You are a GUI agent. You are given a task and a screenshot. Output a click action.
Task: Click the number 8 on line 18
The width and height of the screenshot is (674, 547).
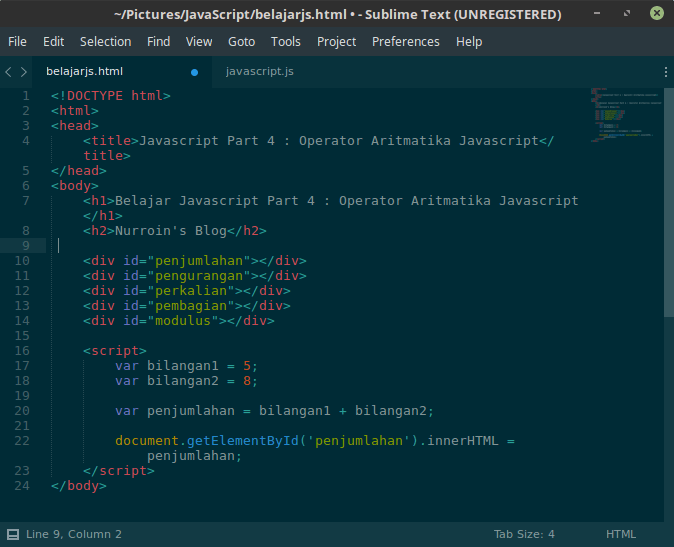point(247,381)
